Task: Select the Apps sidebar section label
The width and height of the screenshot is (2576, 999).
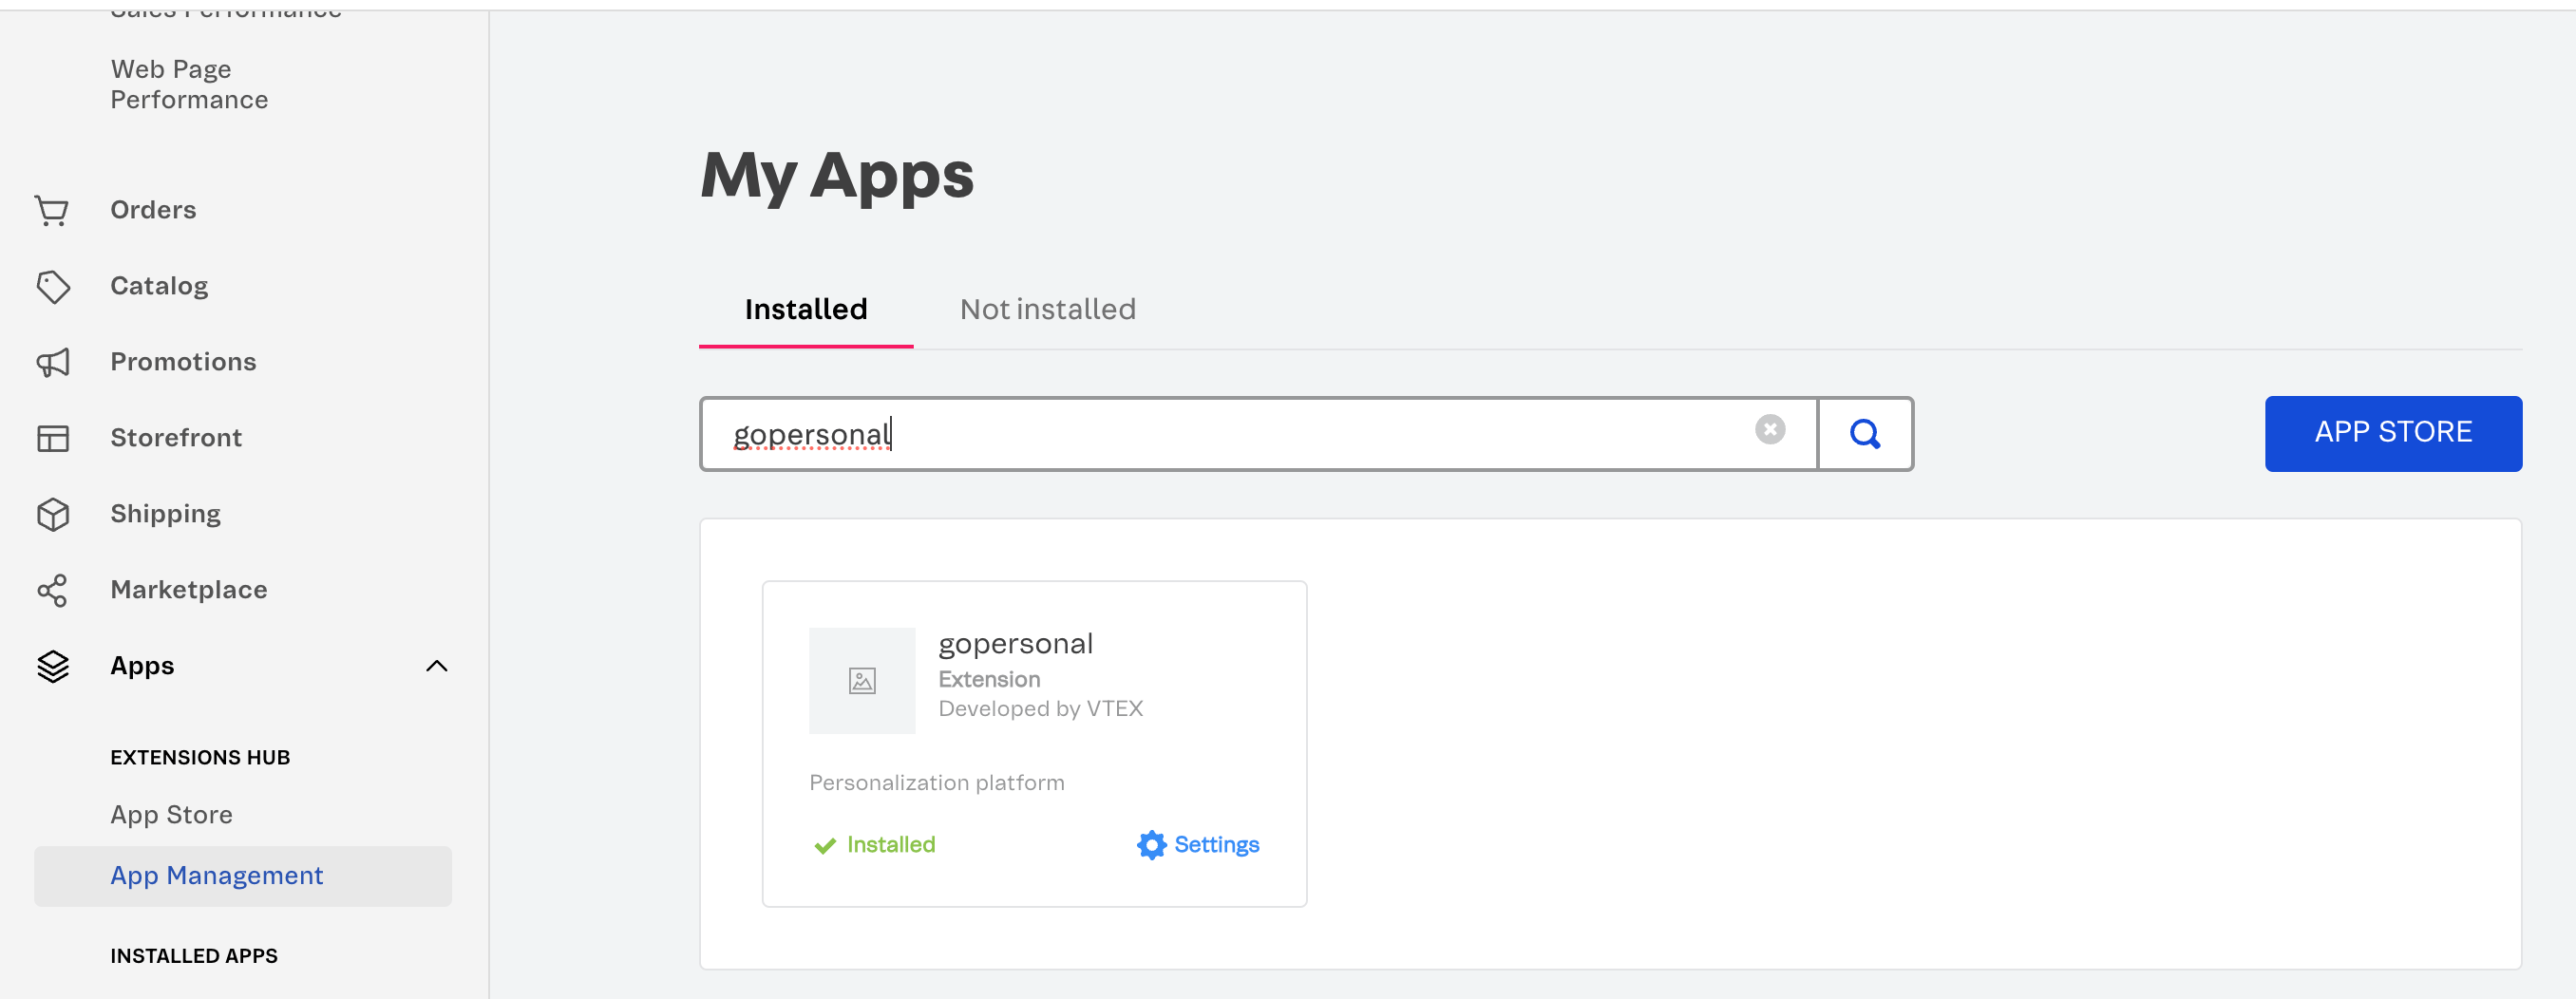Action: click(x=142, y=666)
